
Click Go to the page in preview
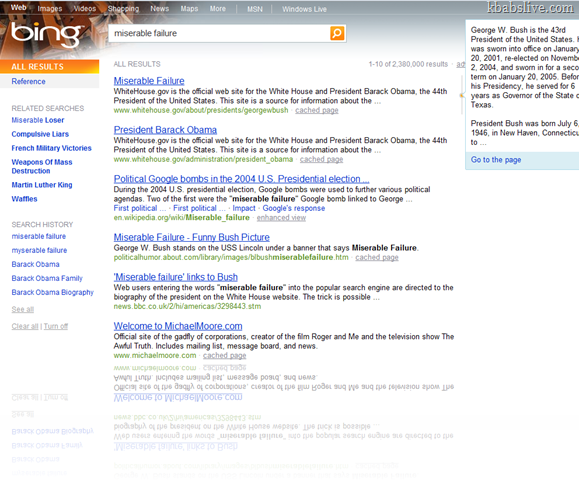[x=496, y=160]
